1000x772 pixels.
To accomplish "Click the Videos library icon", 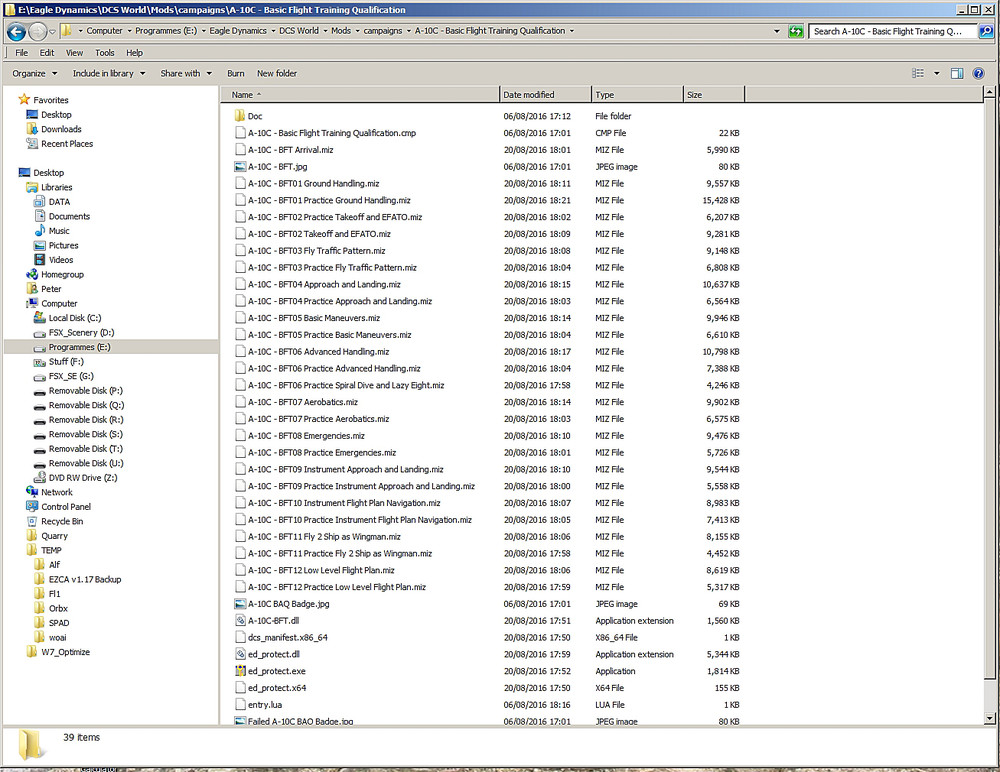I will click(x=40, y=260).
